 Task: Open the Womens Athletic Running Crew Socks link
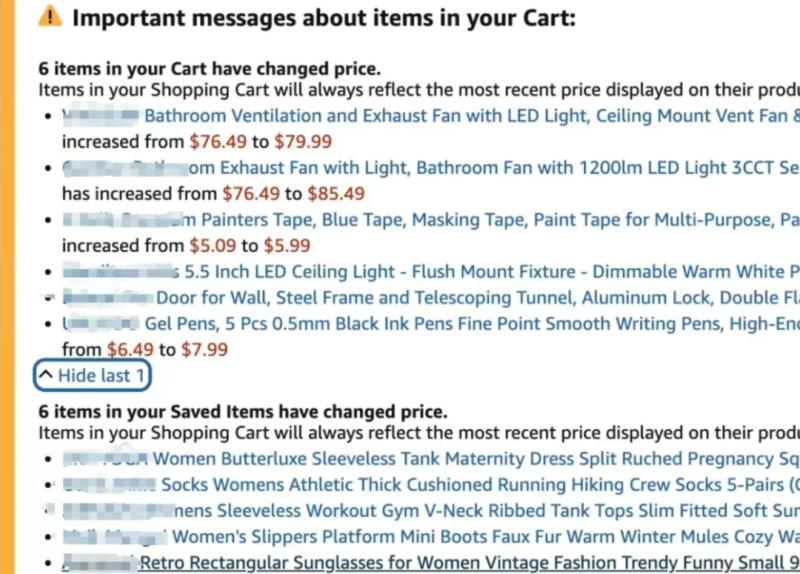[x=470, y=485]
